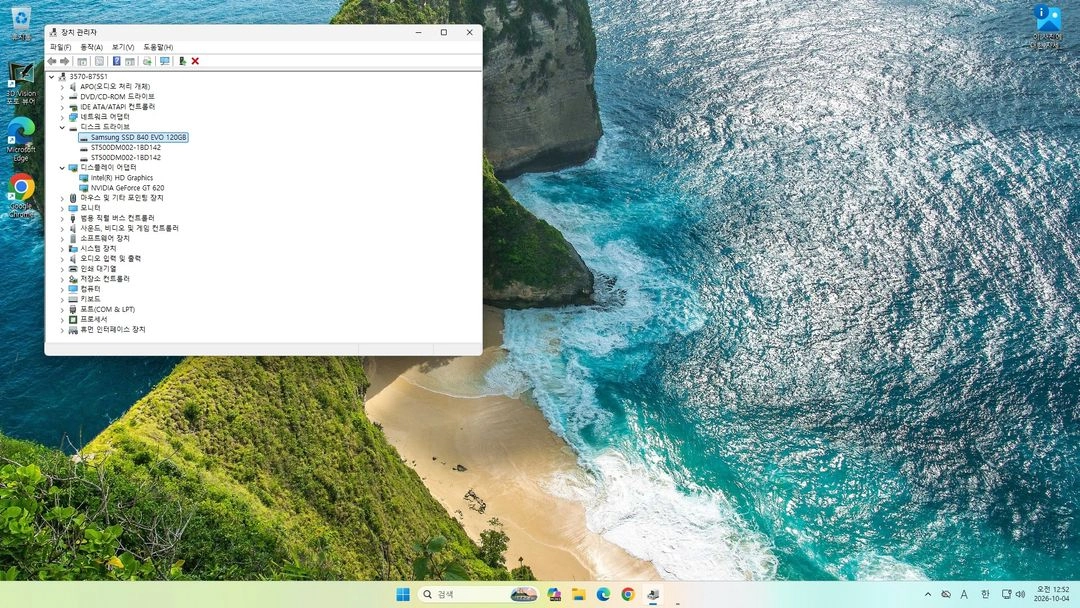Select the 저장소 컨트롤러 category

click(x=105, y=279)
